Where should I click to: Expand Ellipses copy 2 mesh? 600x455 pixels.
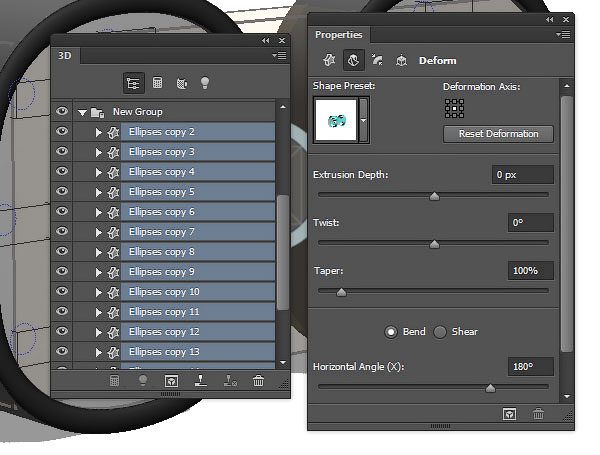click(98, 132)
